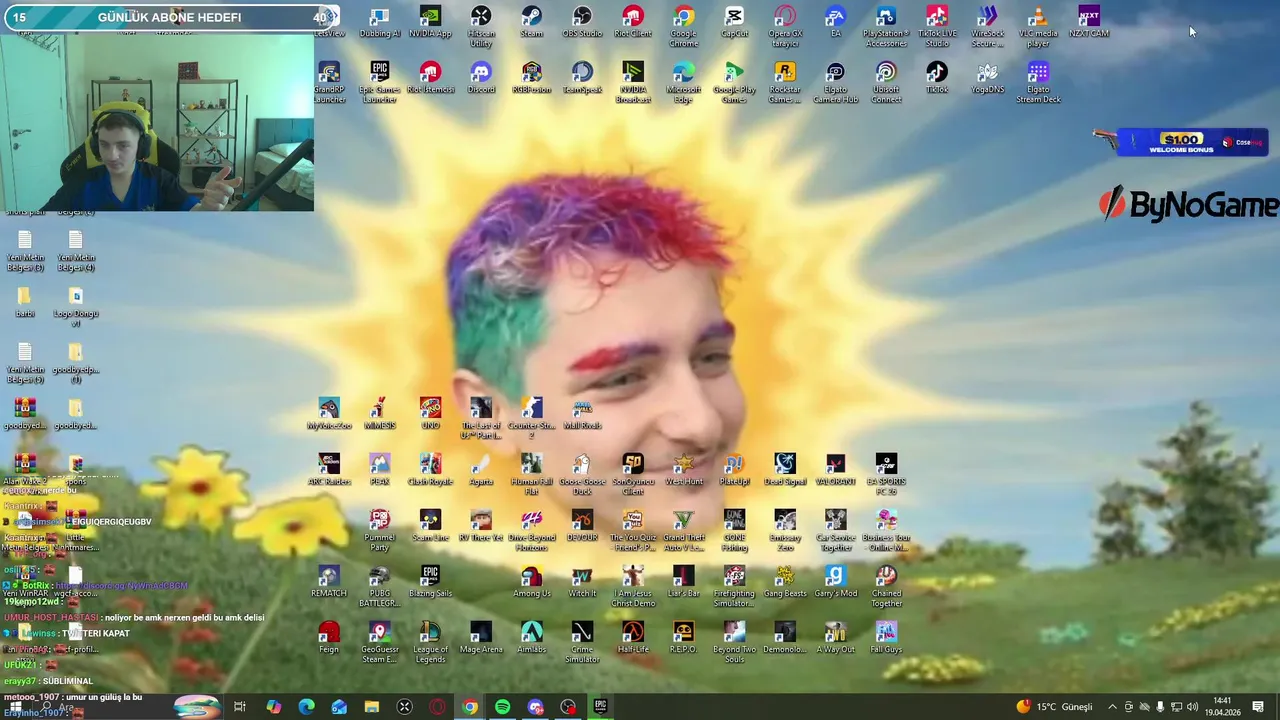The image size is (1280, 720).
Task: Open Spotify from the taskbar
Action: point(502,707)
